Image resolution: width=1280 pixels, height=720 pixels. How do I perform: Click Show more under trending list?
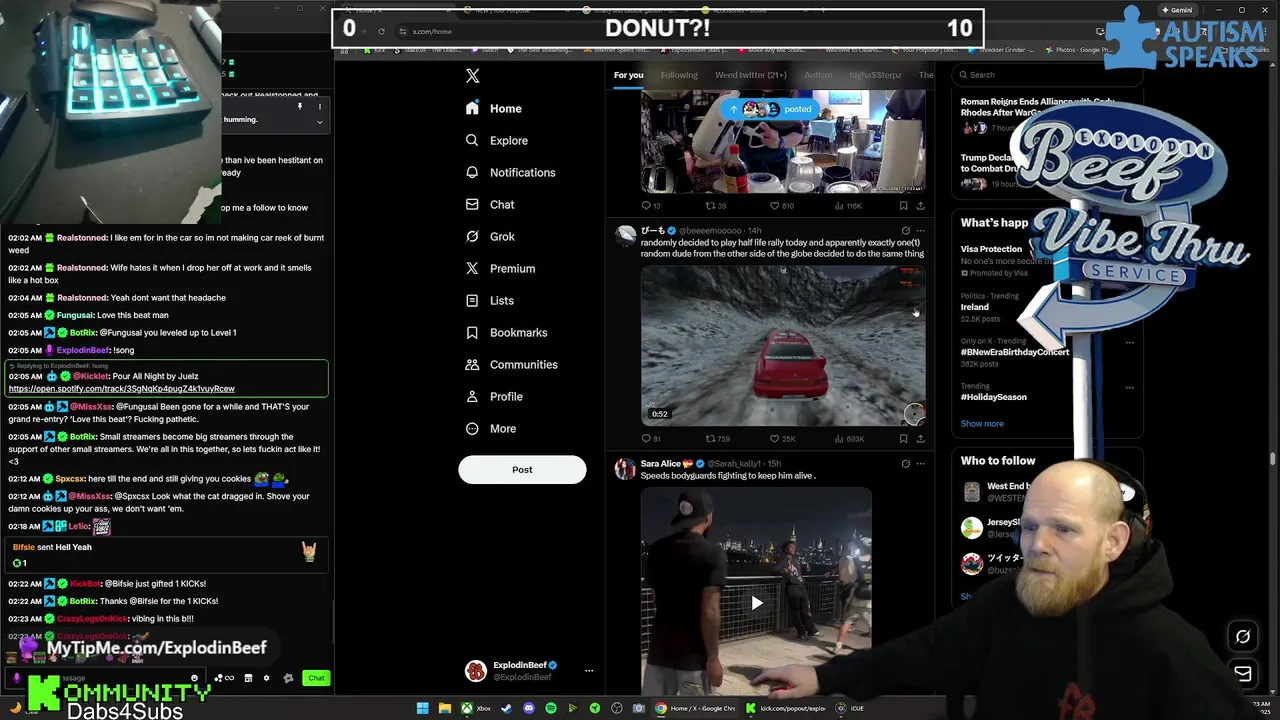pyautogui.click(x=982, y=424)
